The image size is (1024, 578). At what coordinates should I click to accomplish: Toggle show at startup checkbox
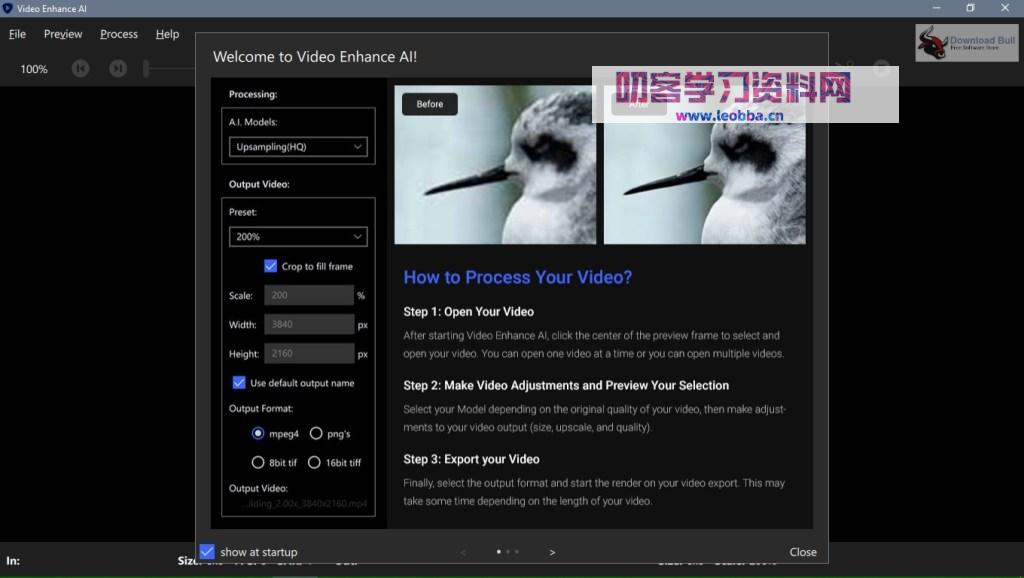207,552
